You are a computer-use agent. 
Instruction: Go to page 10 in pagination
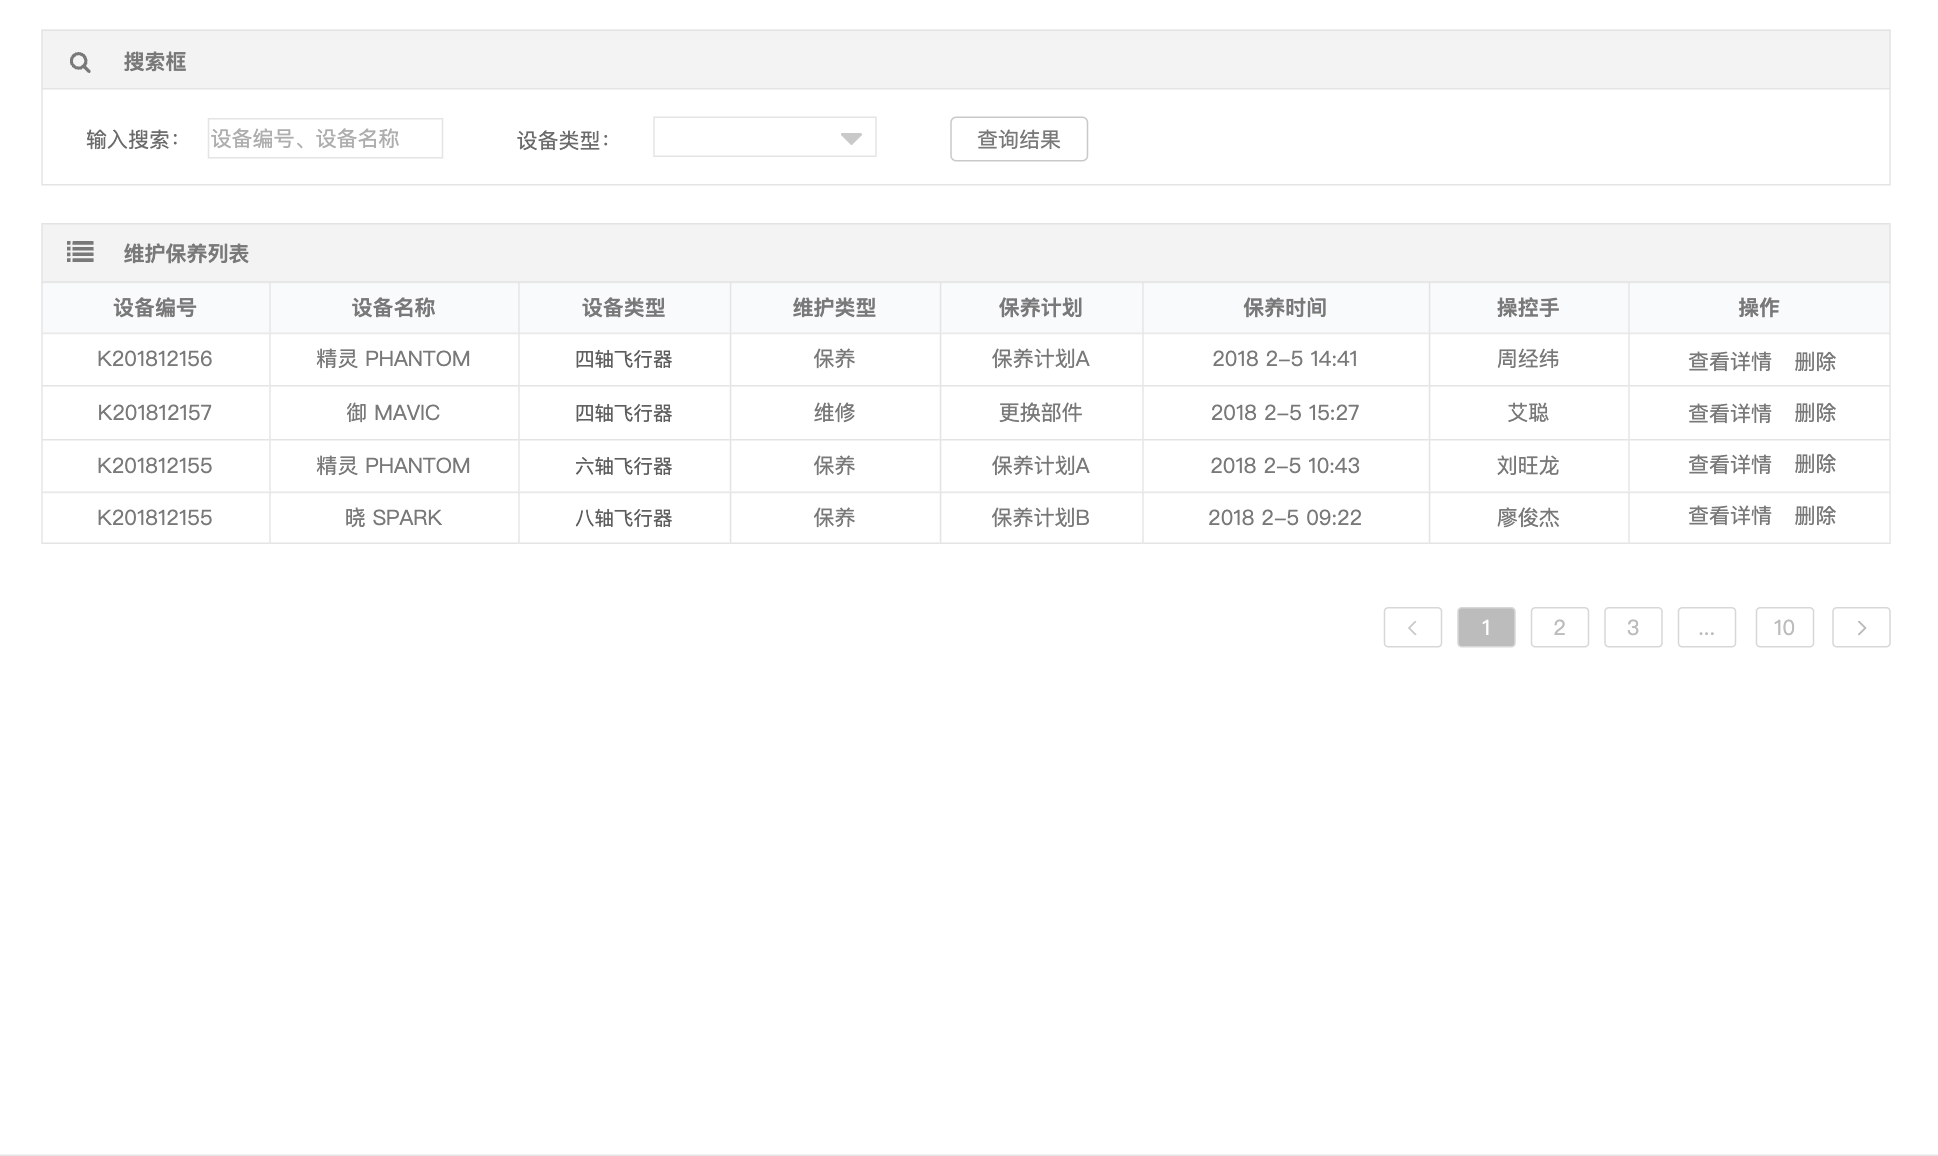pos(1784,627)
